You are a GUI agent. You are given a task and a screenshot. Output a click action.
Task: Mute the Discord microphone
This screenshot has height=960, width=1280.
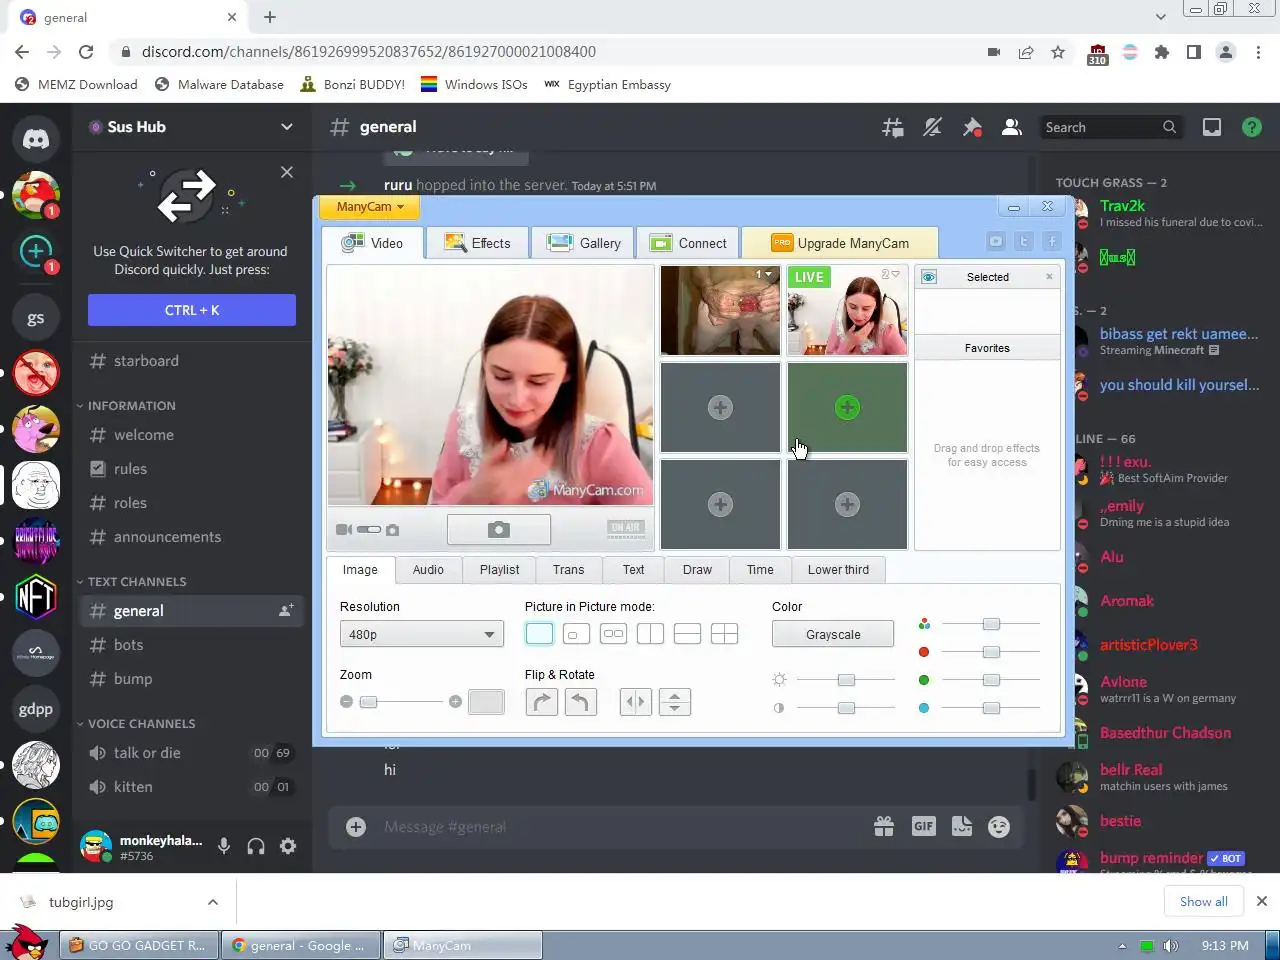(224, 847)
